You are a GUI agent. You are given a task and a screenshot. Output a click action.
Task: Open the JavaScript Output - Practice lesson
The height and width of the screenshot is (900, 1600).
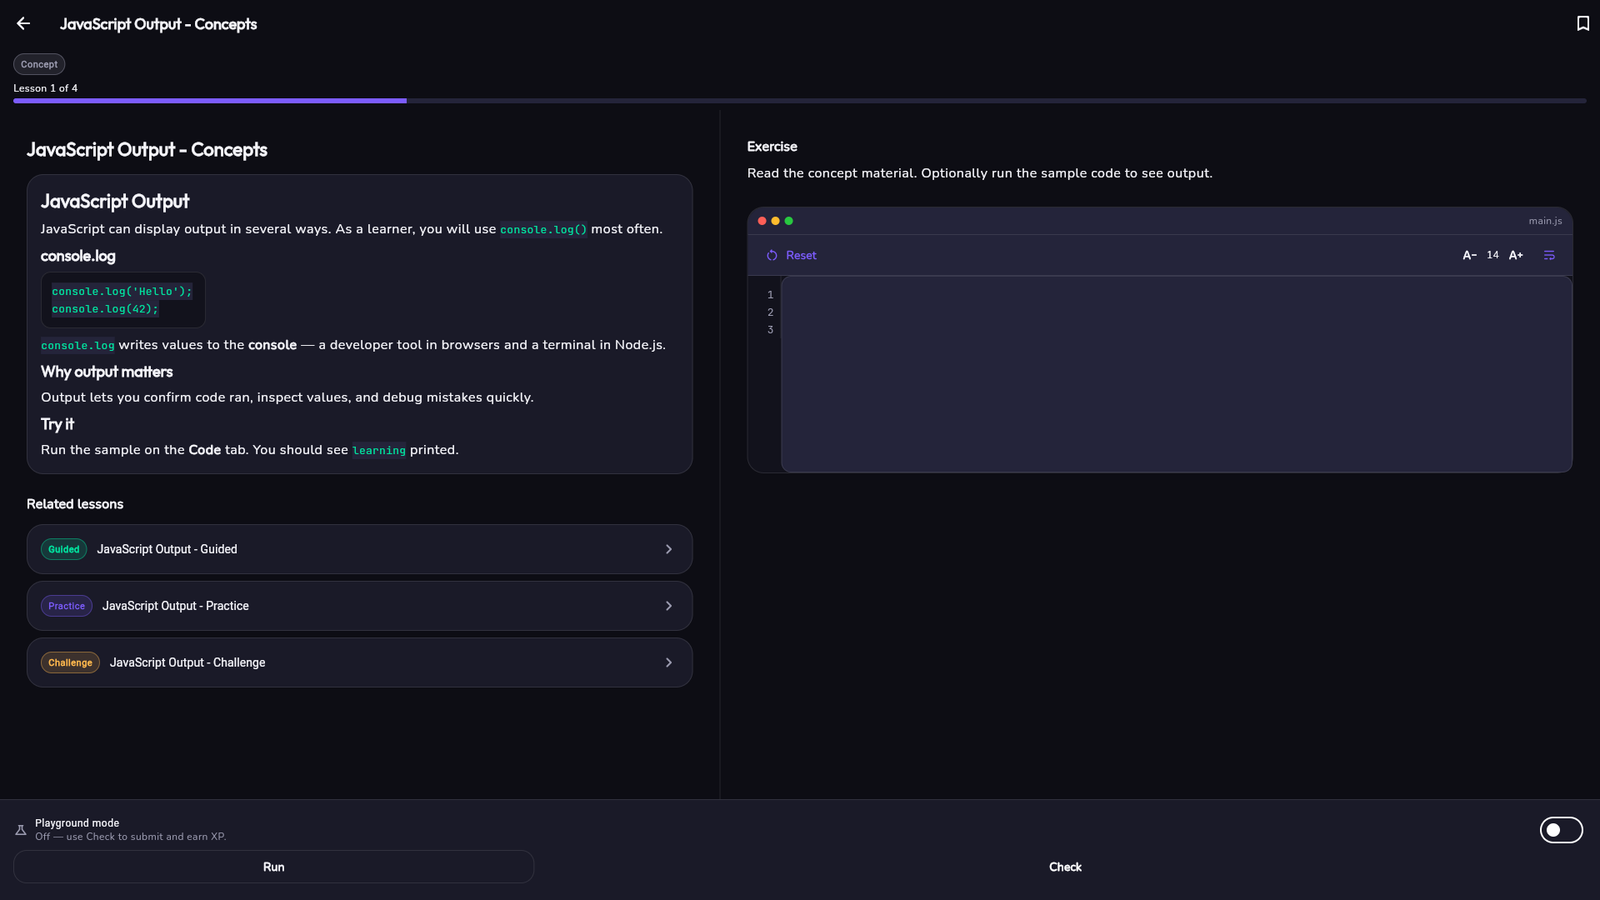tap(359, 606)
